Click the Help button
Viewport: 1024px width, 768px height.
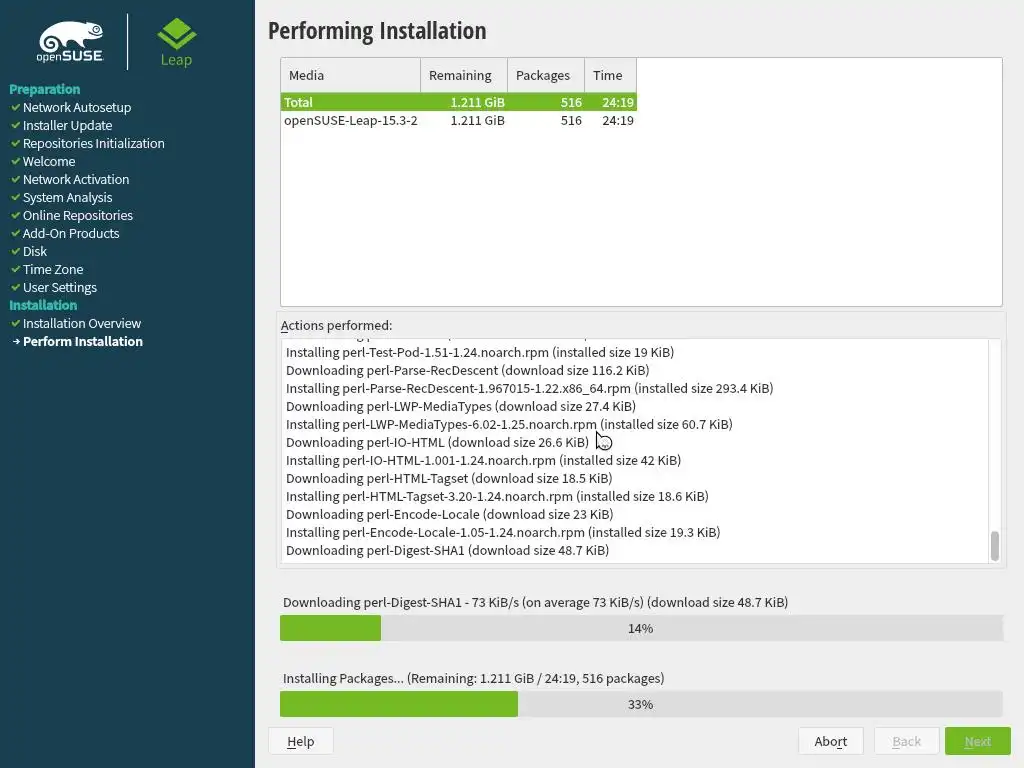(x=300, y=741)
